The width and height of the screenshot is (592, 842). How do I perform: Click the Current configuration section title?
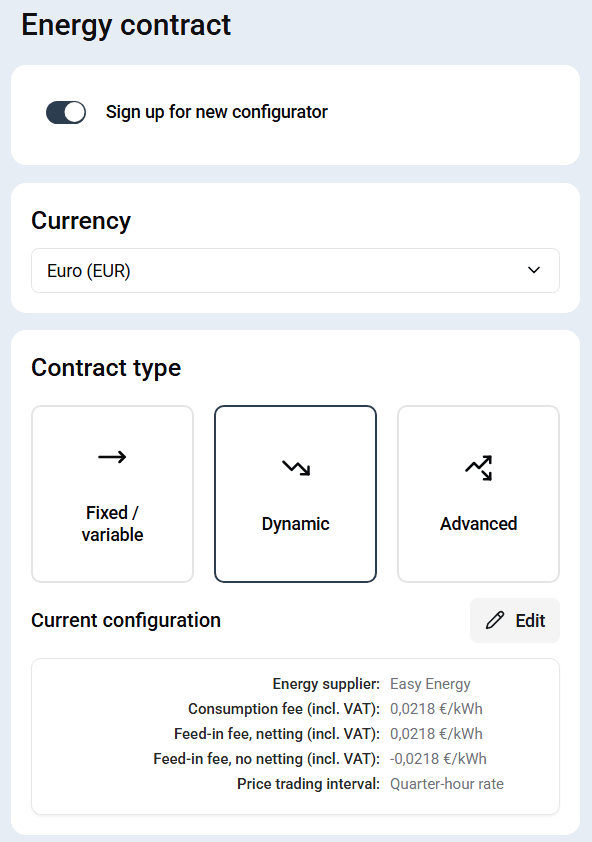126,620
